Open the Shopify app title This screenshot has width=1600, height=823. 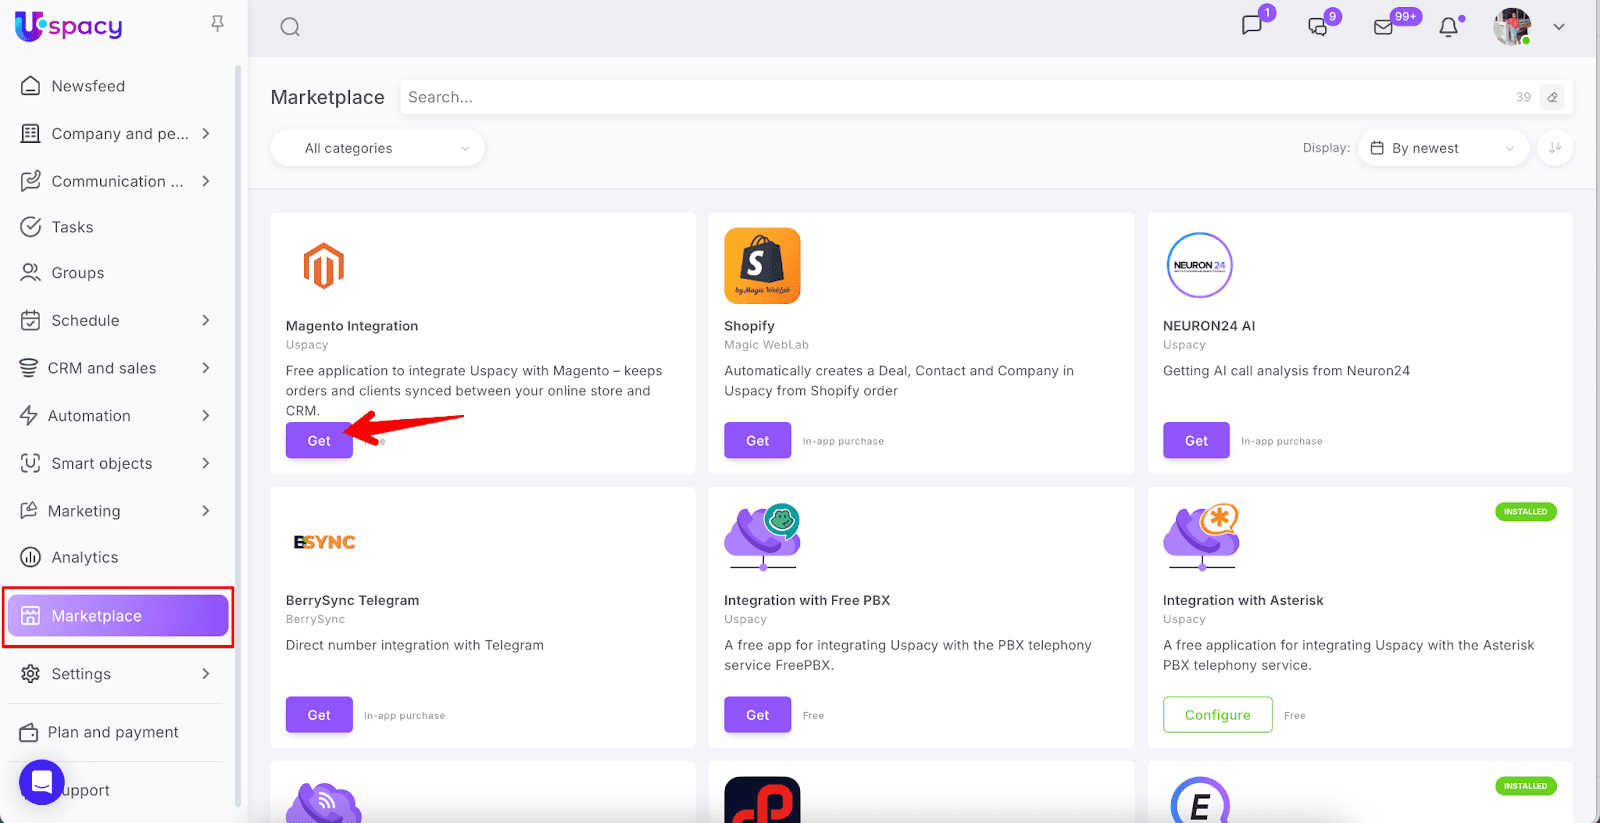click(749, 326)
